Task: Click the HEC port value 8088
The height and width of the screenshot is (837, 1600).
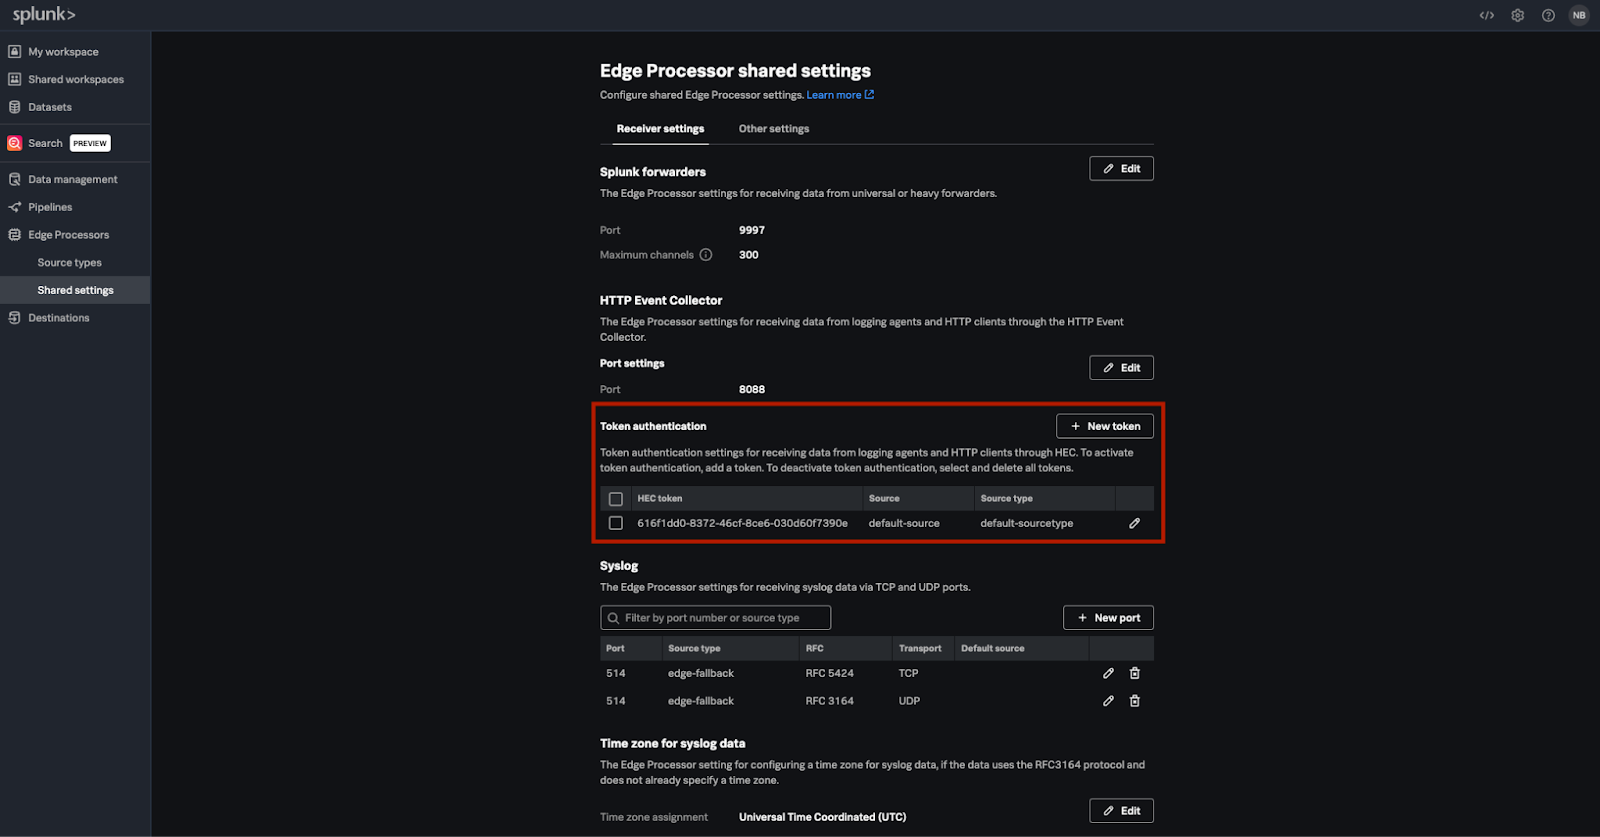Action: click(x=752, y=390)
